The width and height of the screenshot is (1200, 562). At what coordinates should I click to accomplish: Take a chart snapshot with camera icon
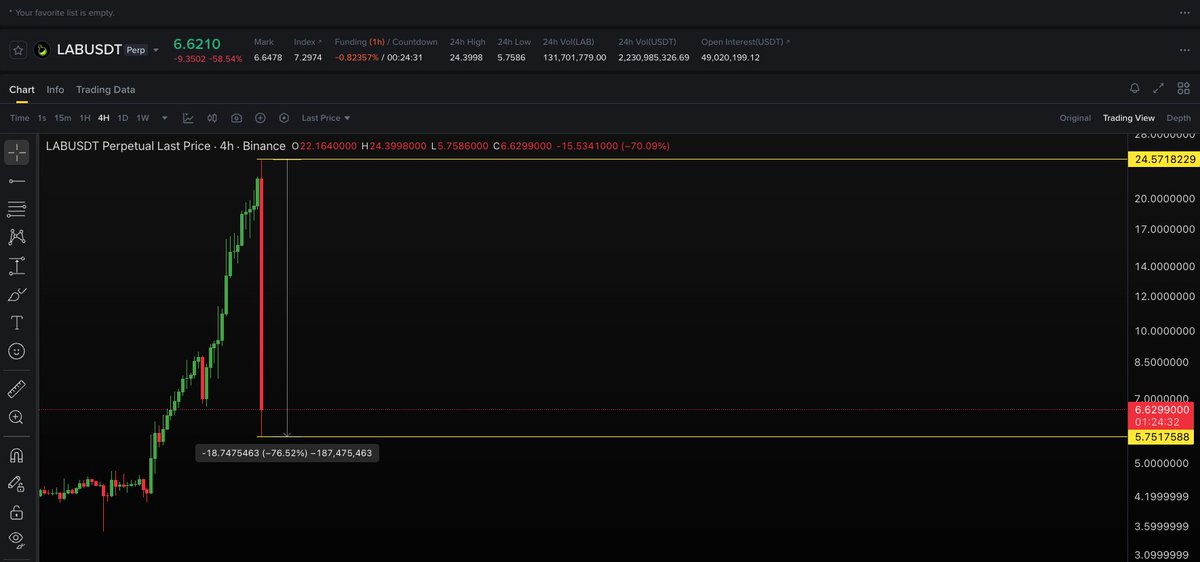(236, 118)
